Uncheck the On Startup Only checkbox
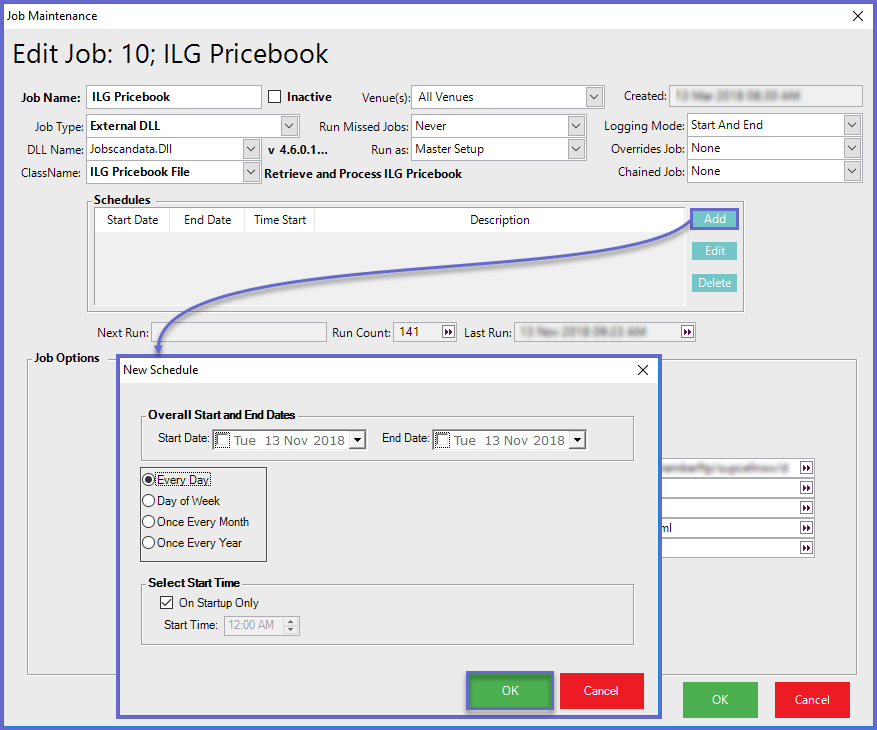This screenshot has height=730, width=877. [166, 603]
